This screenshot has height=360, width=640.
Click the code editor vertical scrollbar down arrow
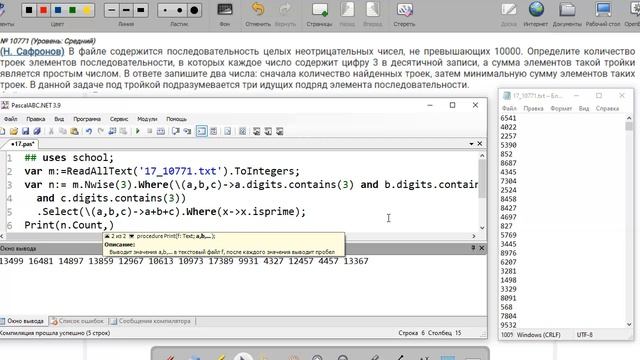click(x=482, y=228)
